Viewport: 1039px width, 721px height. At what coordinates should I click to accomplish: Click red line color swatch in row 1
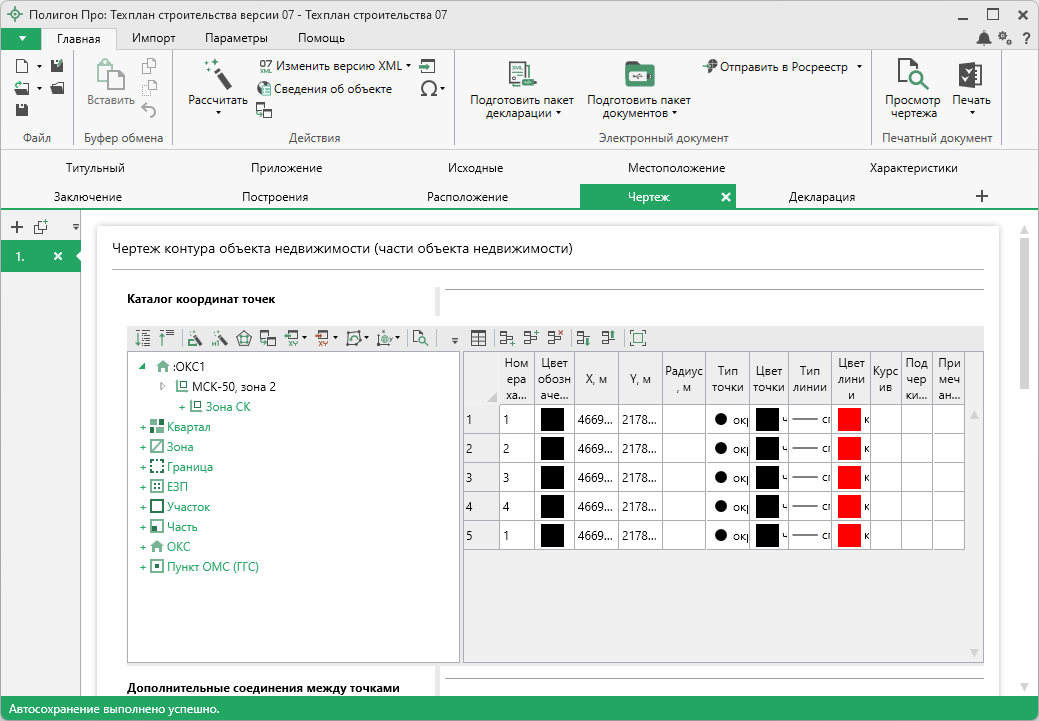point(849,419)
